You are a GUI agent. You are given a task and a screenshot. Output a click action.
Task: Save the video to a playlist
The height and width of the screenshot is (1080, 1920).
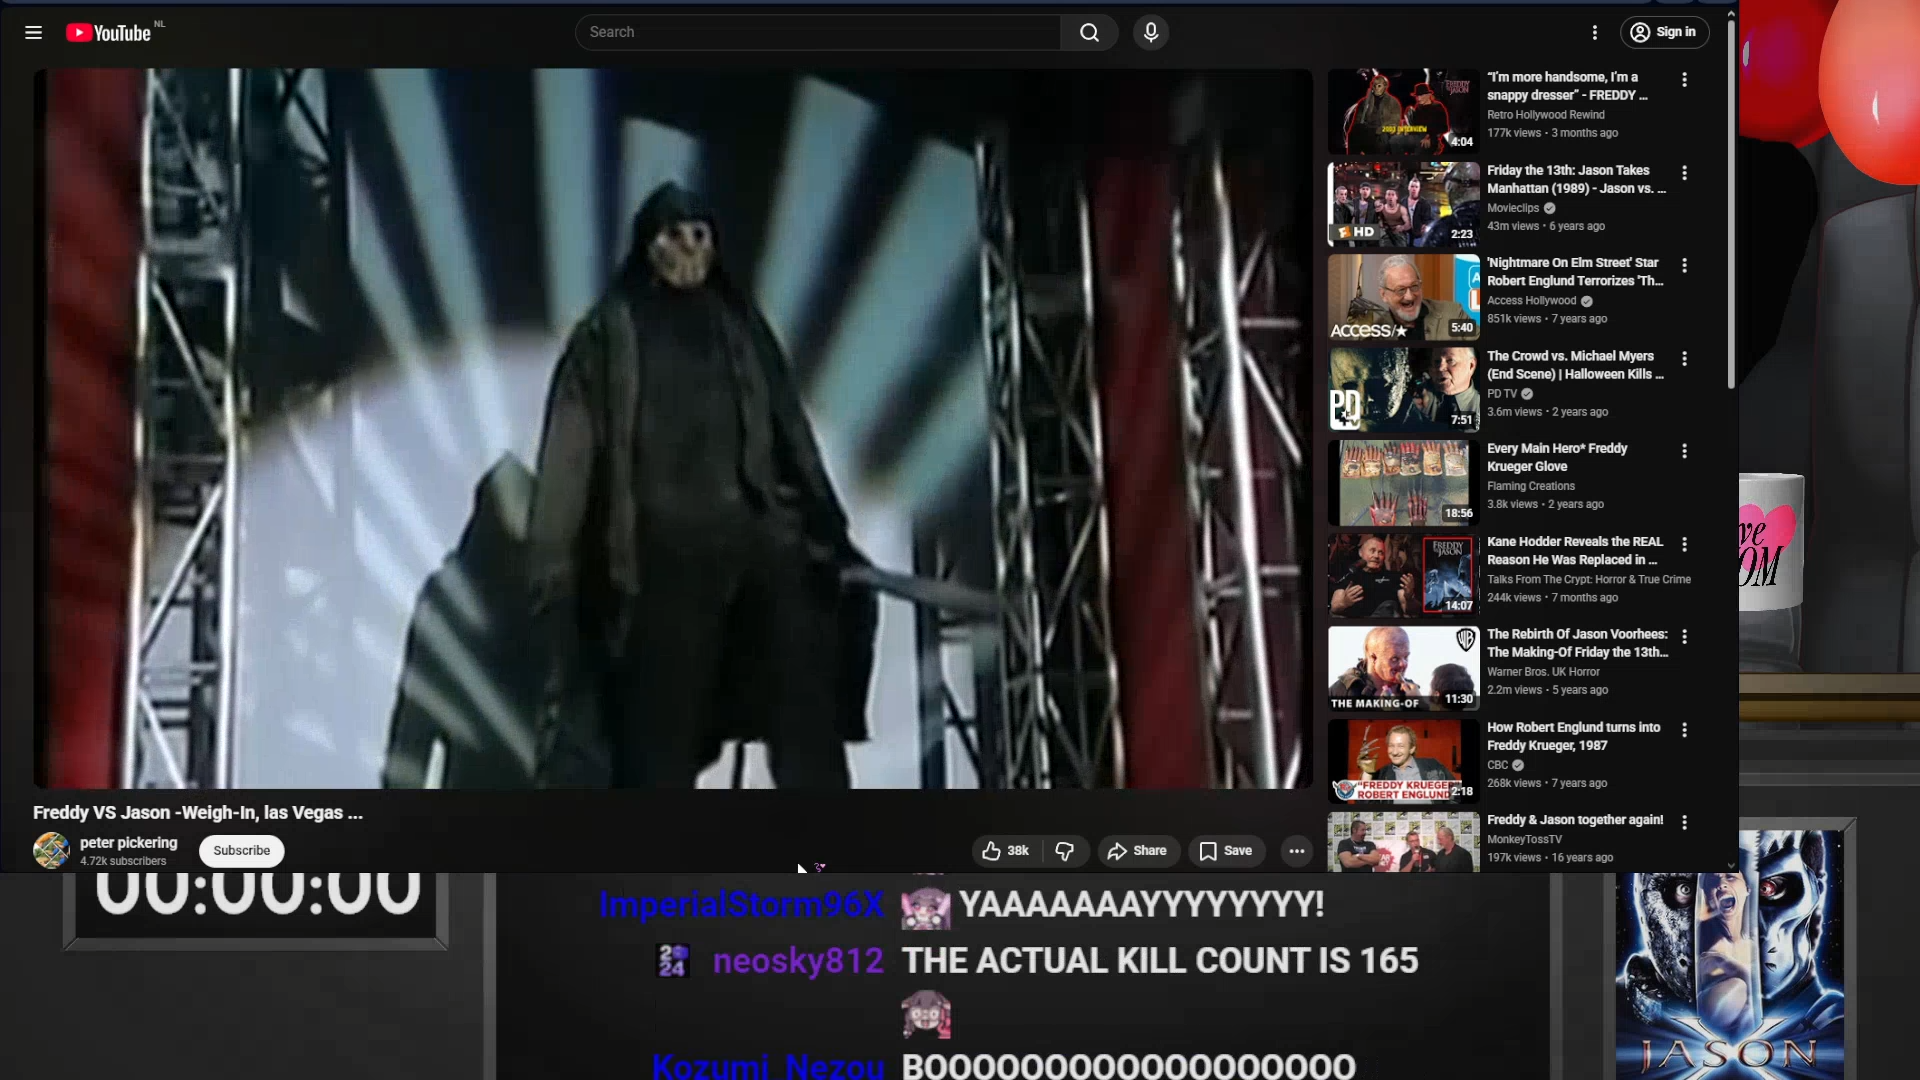click(x=1226, y=850)
